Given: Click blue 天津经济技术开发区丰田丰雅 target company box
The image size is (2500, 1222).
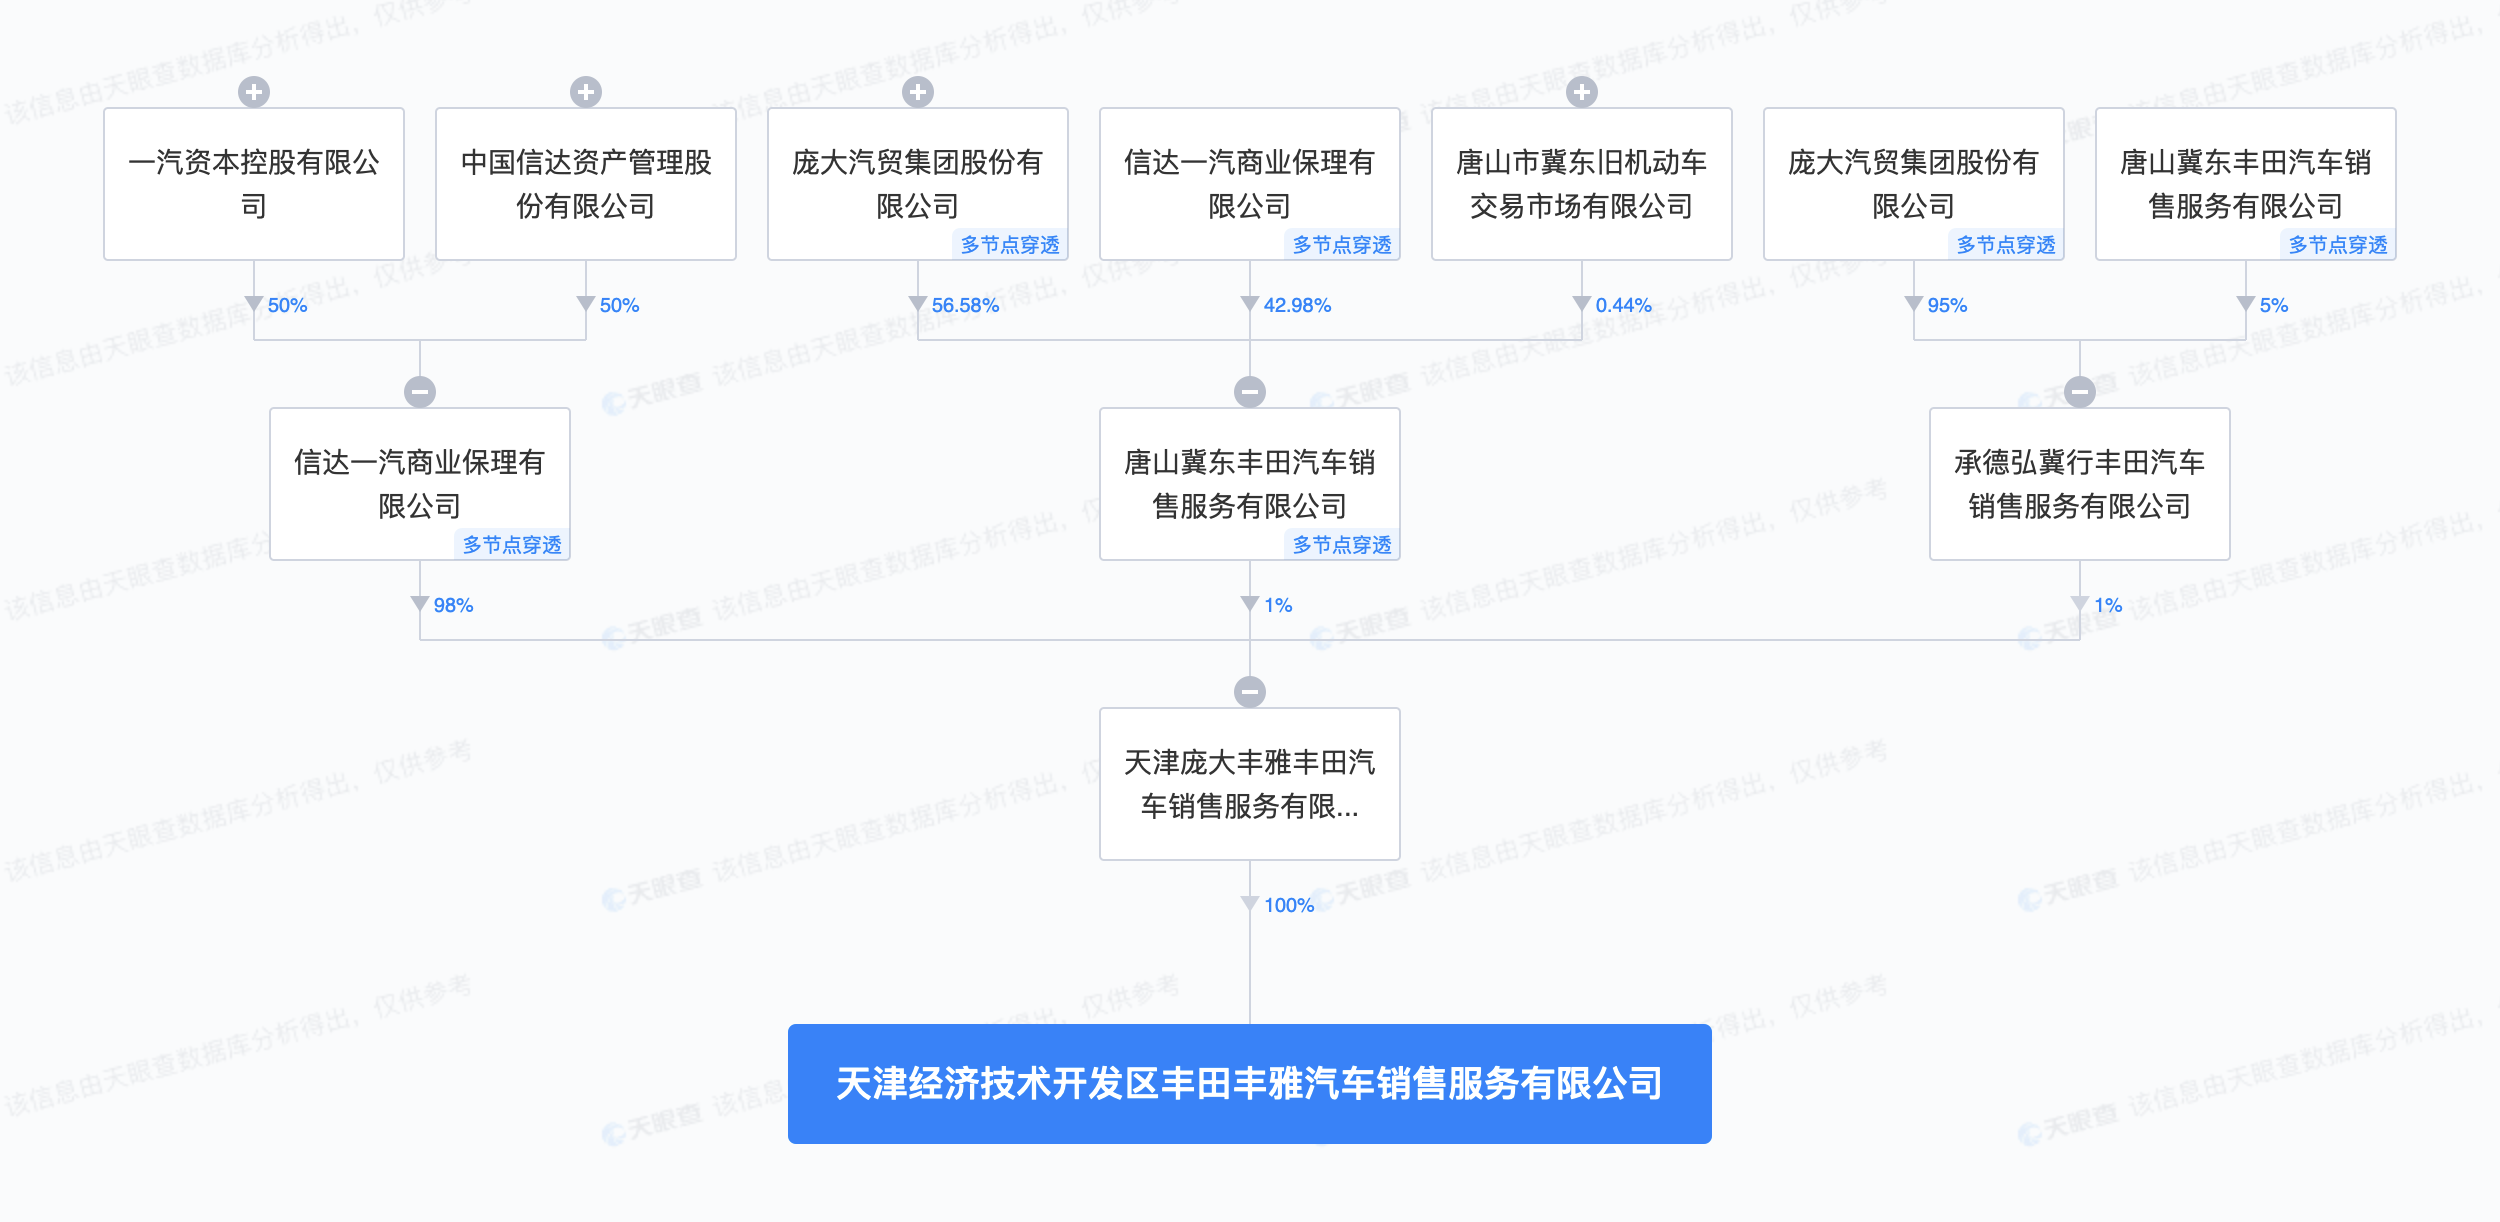Looking at the screenshot, I should 1250,1084.
